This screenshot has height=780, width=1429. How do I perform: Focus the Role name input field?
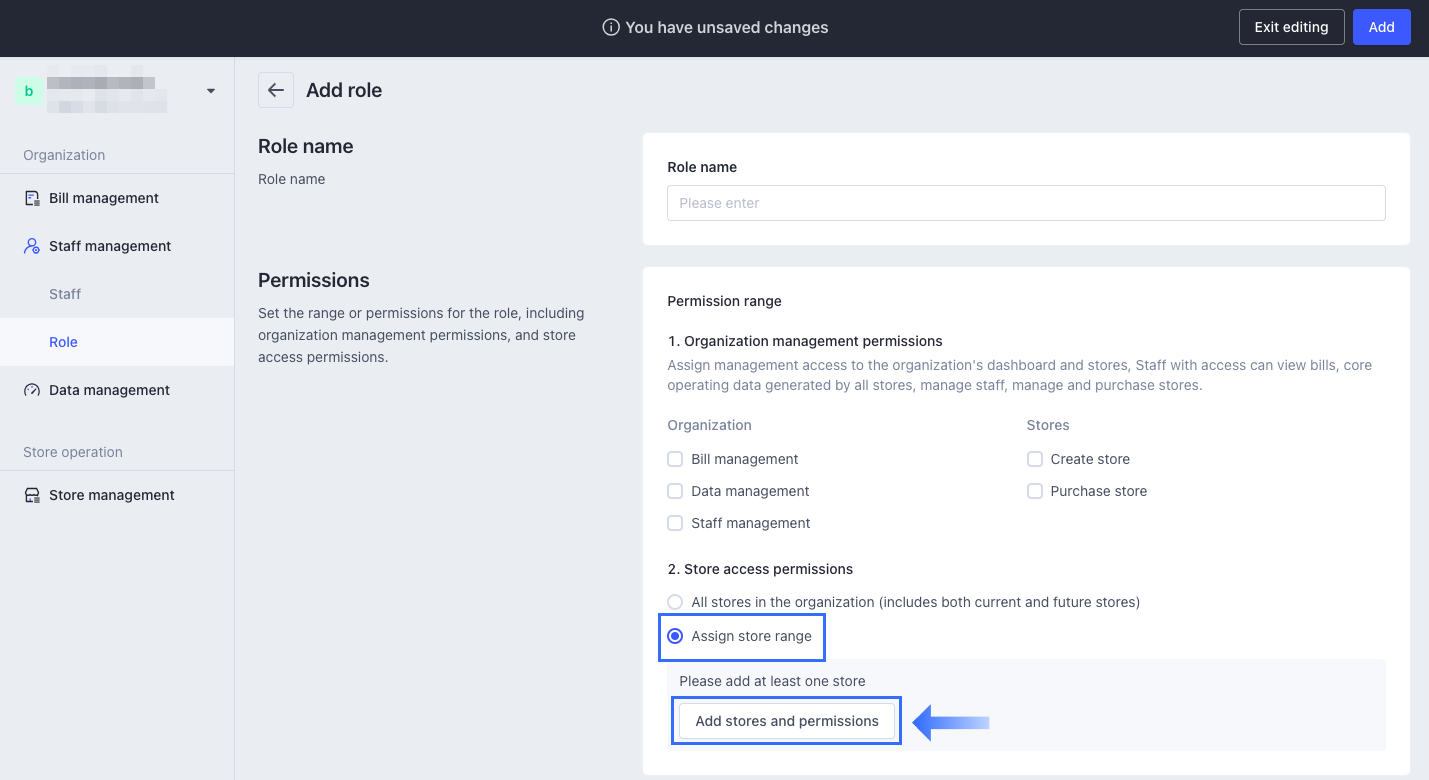pyautogui.click(x=1026, y=203)
